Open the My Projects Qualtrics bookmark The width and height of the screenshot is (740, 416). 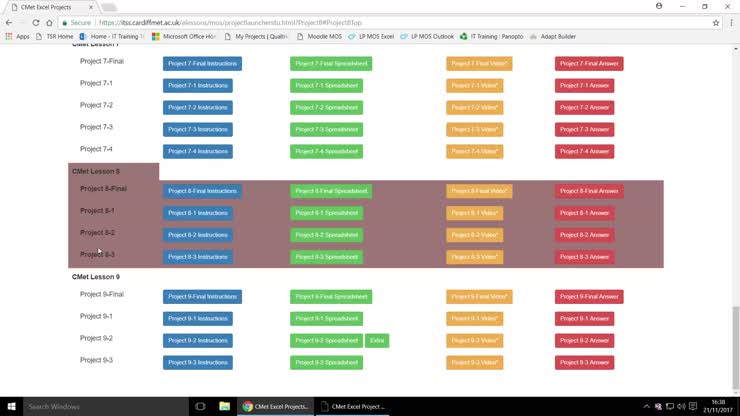tap(256, 36)
